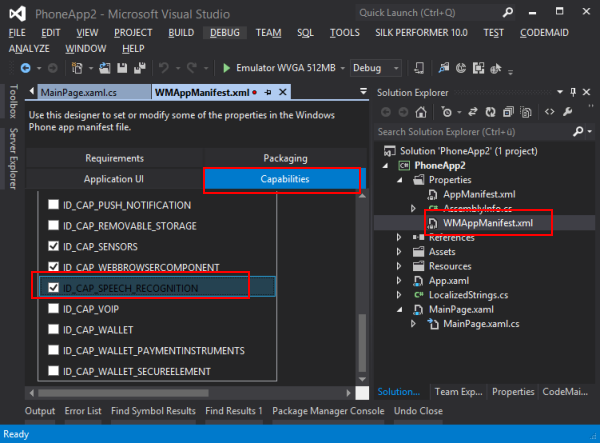Click the Pending Changes Filter clock icon

point(446,112)
